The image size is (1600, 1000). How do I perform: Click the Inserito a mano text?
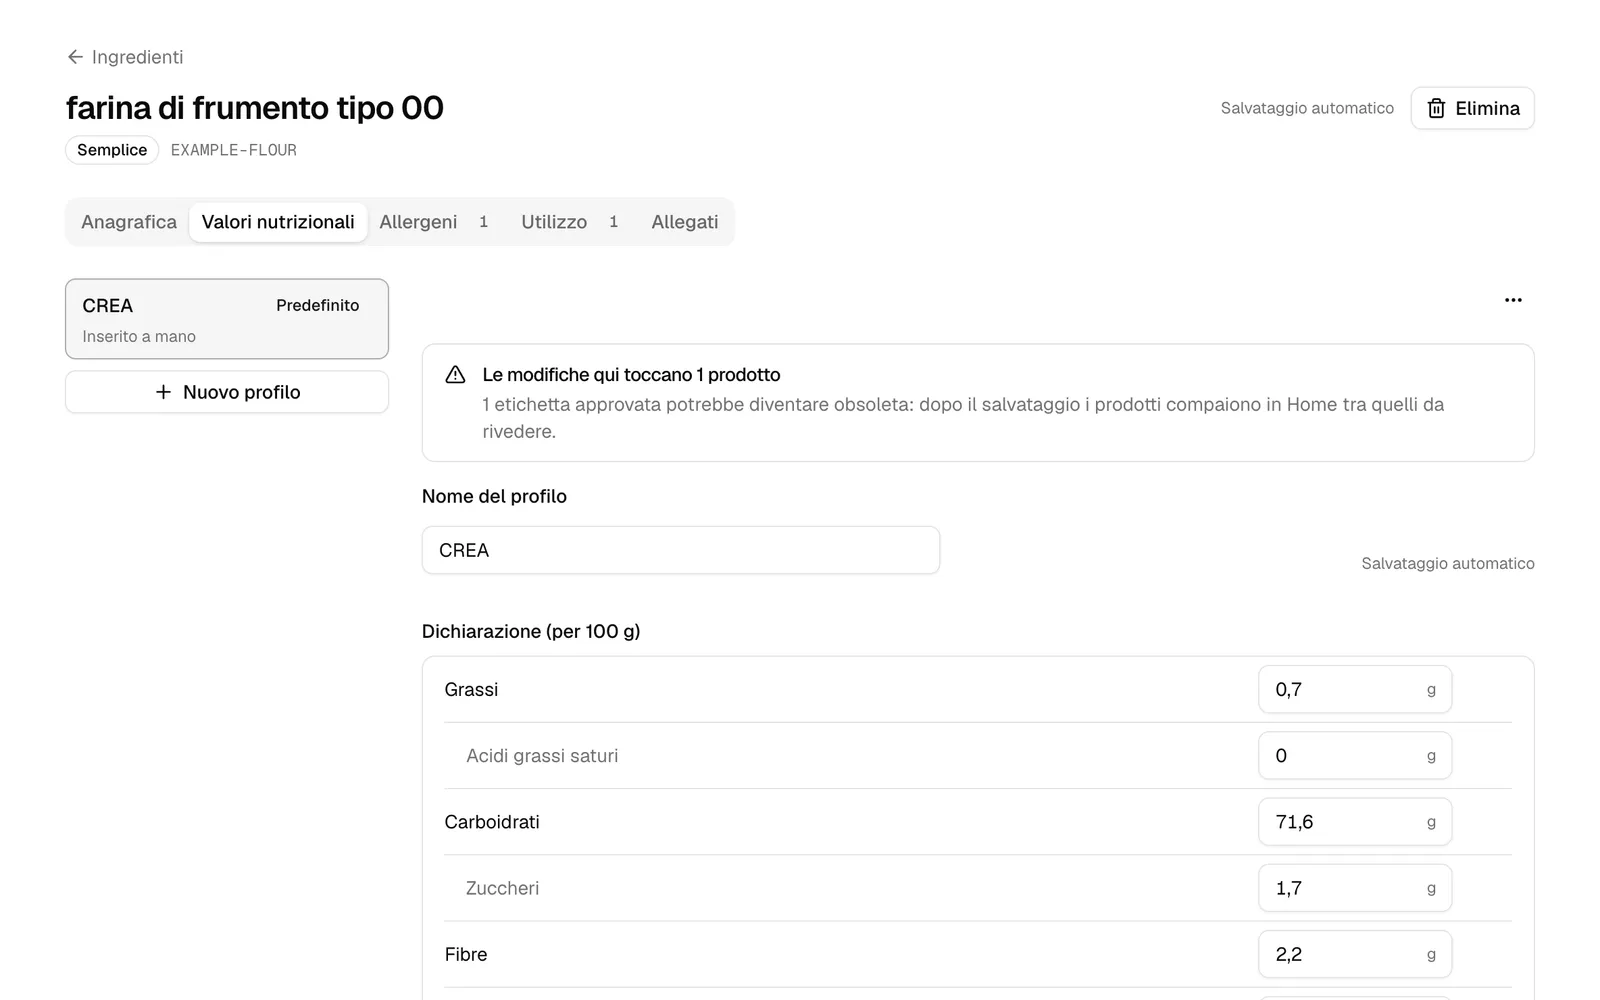pos(139,336)
